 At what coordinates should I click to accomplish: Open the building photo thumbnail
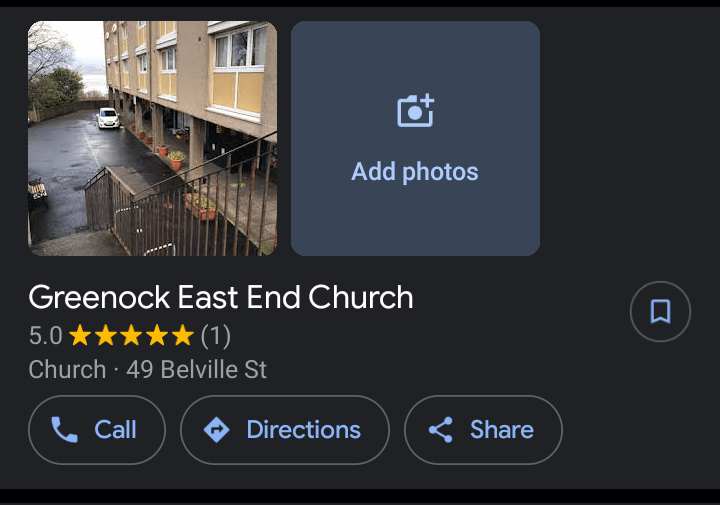click(x=152, y=138)
